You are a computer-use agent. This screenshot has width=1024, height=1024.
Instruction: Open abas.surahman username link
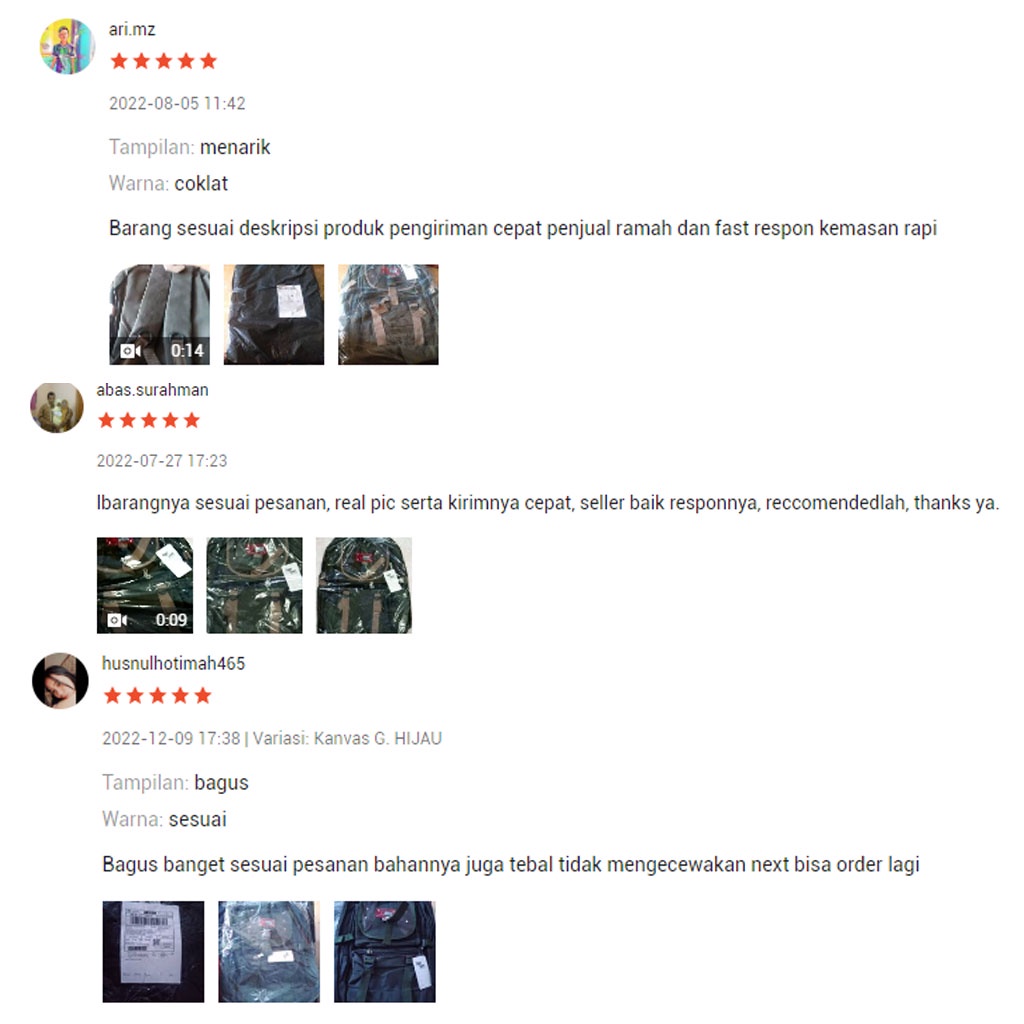(x=152, y=390)
